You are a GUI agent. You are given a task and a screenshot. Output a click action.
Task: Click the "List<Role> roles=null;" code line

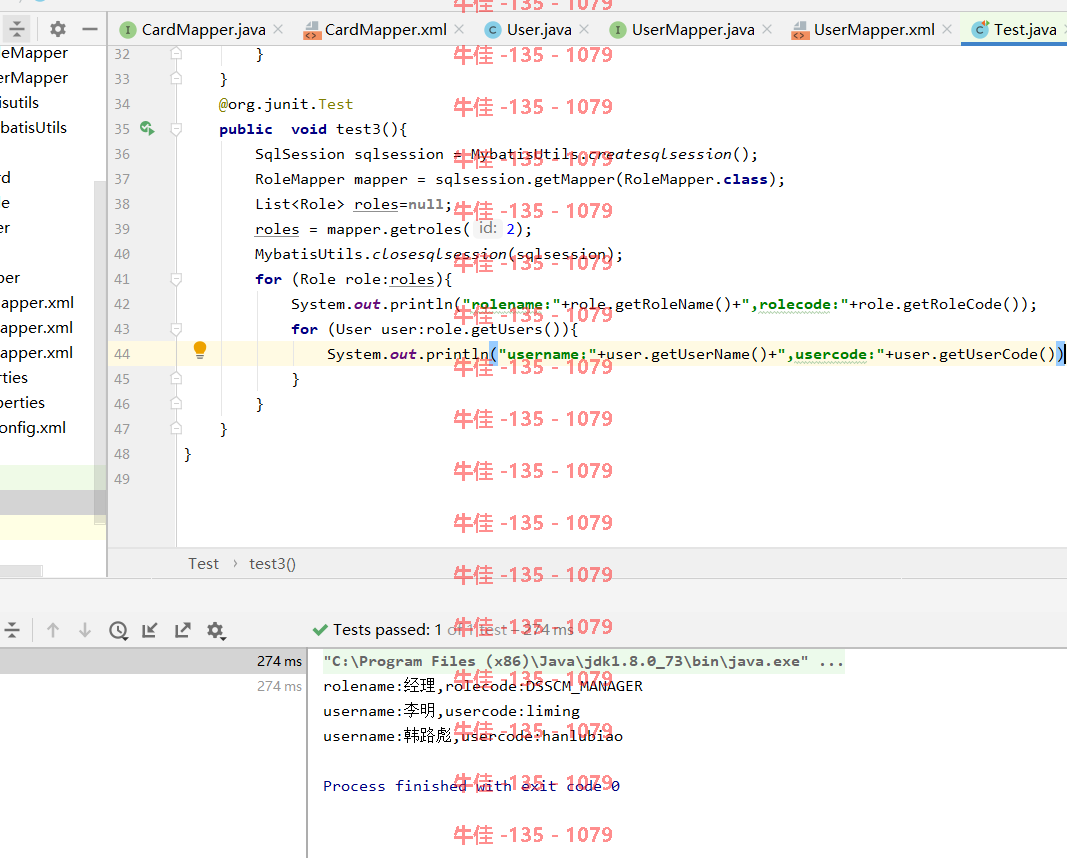[x=354, y=204]
